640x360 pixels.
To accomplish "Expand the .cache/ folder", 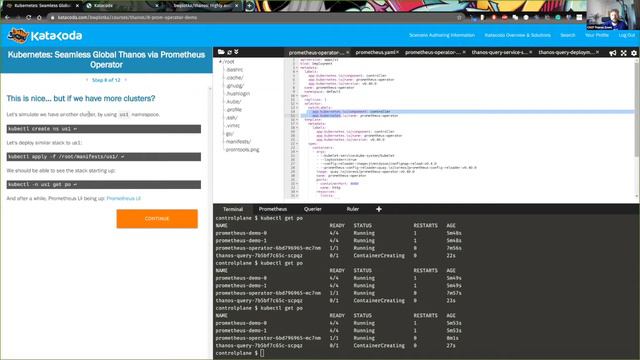I will pos(235,78).
